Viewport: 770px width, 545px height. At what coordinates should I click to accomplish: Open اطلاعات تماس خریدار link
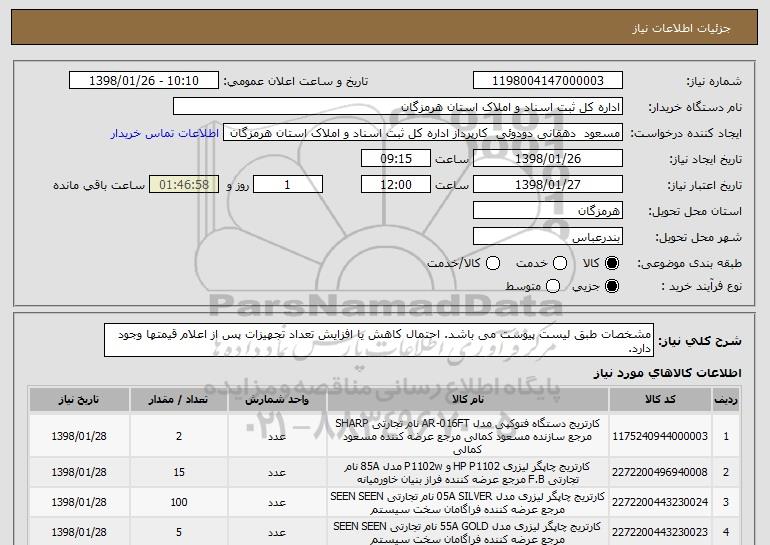pos(165,133)
